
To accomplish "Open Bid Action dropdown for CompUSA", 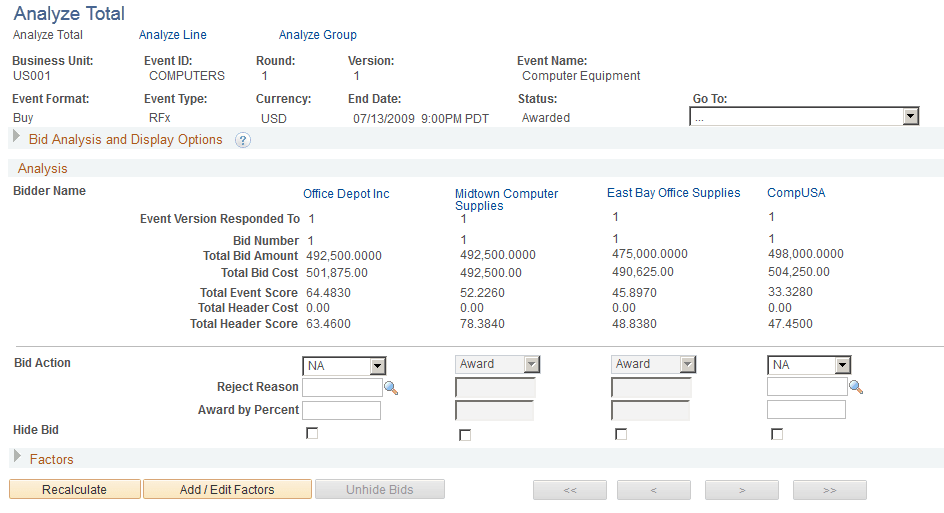I will [809, 365].
